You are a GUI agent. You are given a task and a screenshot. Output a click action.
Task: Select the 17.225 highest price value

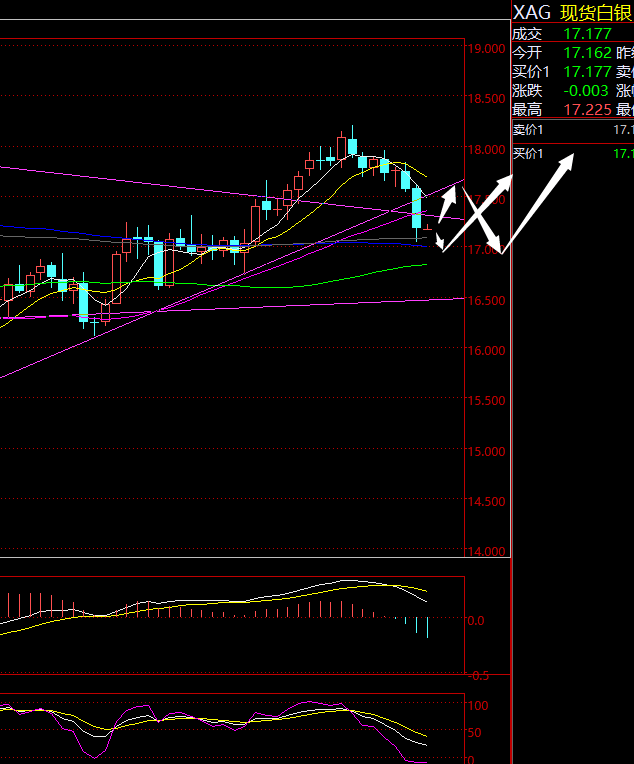point(587,110)
